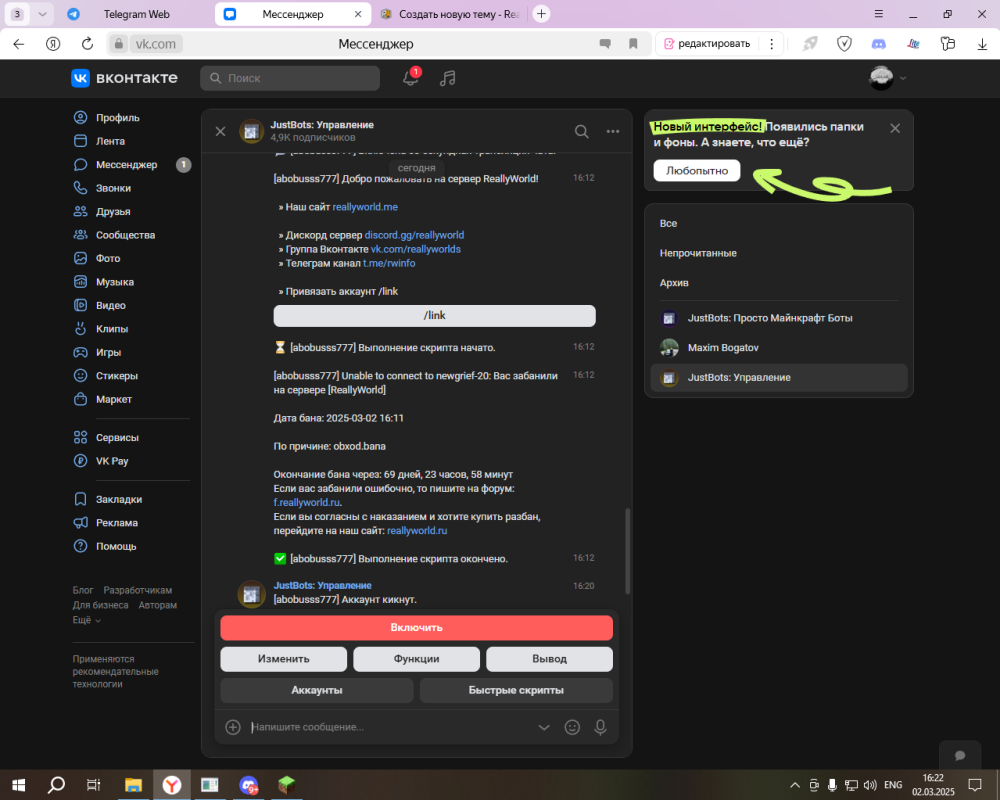Collapse the bot keyboard chevron

(x=543, y=727)
